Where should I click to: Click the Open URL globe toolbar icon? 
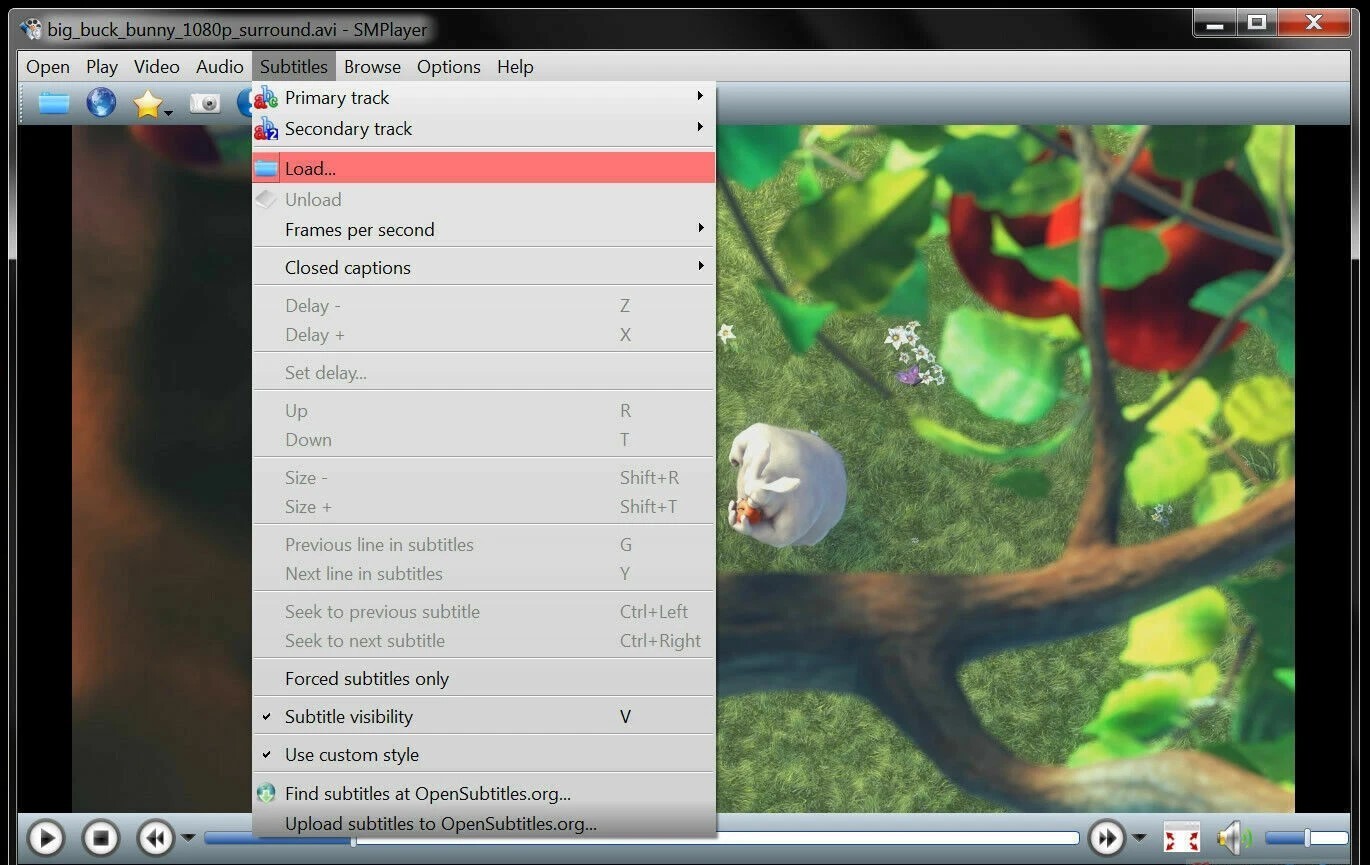click(x=101, y=103)
